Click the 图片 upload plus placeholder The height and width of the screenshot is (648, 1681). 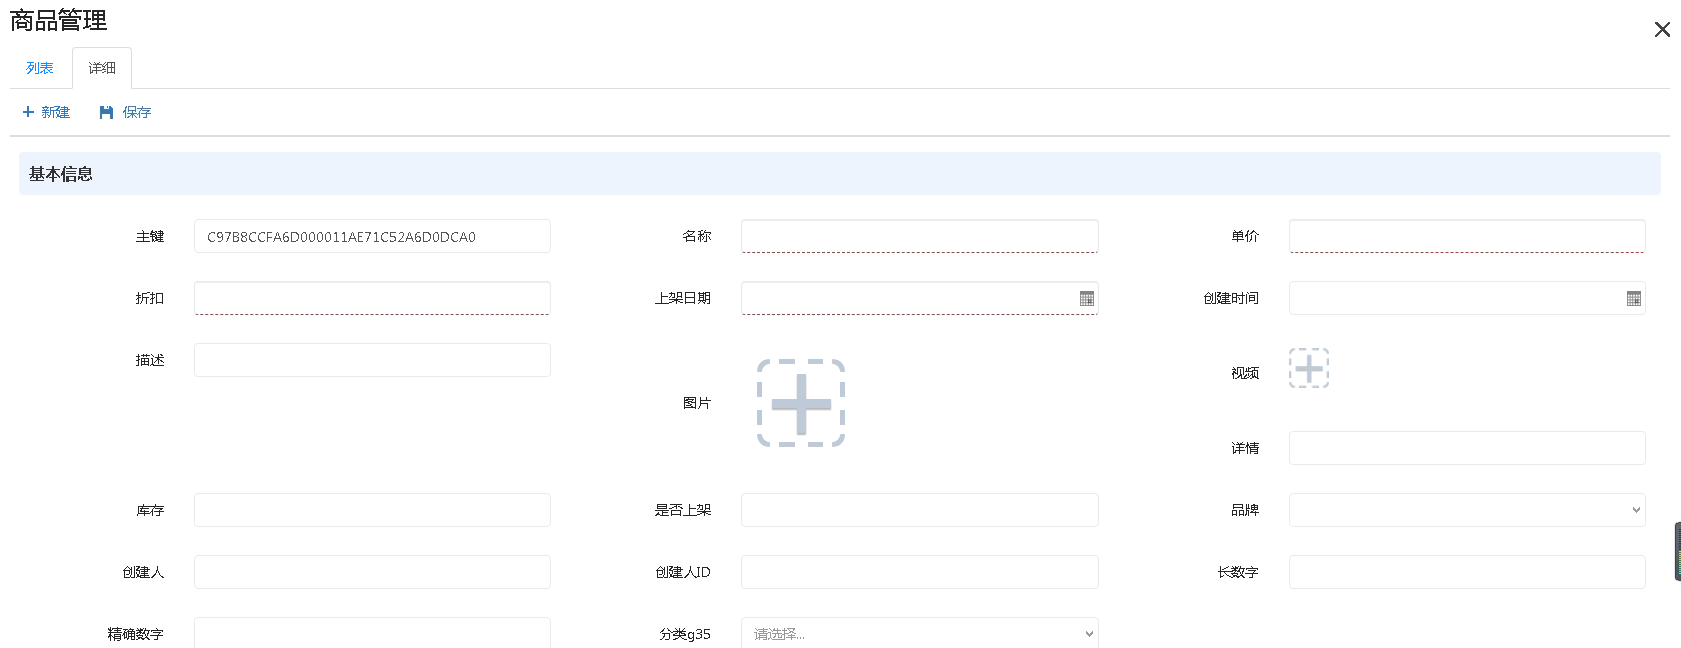tap(801, 403)
